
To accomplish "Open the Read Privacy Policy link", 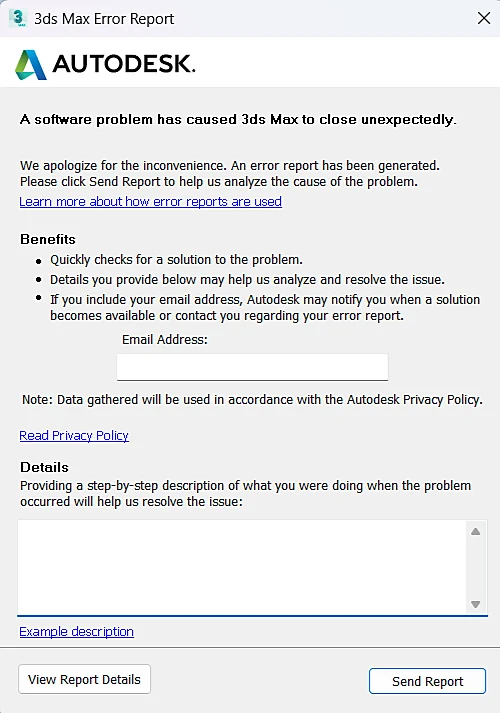I will coord(74,436).
